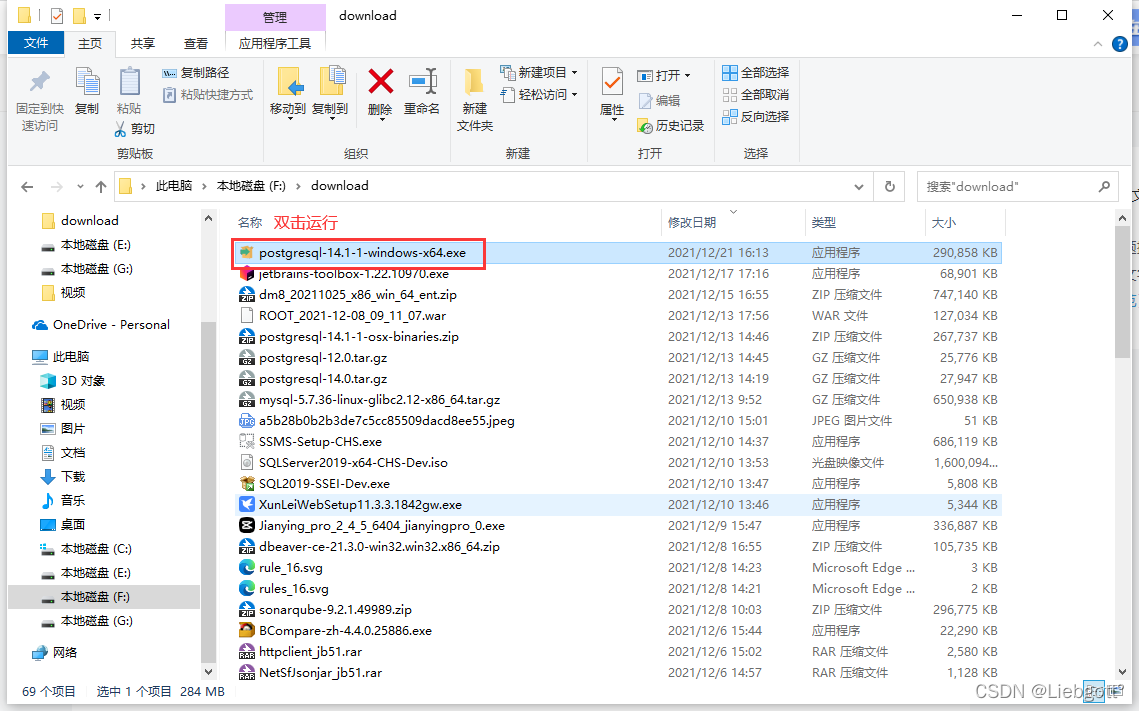Switch to the Share (共享) tab
Screen dimensions: 1139x711
coord(143,44)
